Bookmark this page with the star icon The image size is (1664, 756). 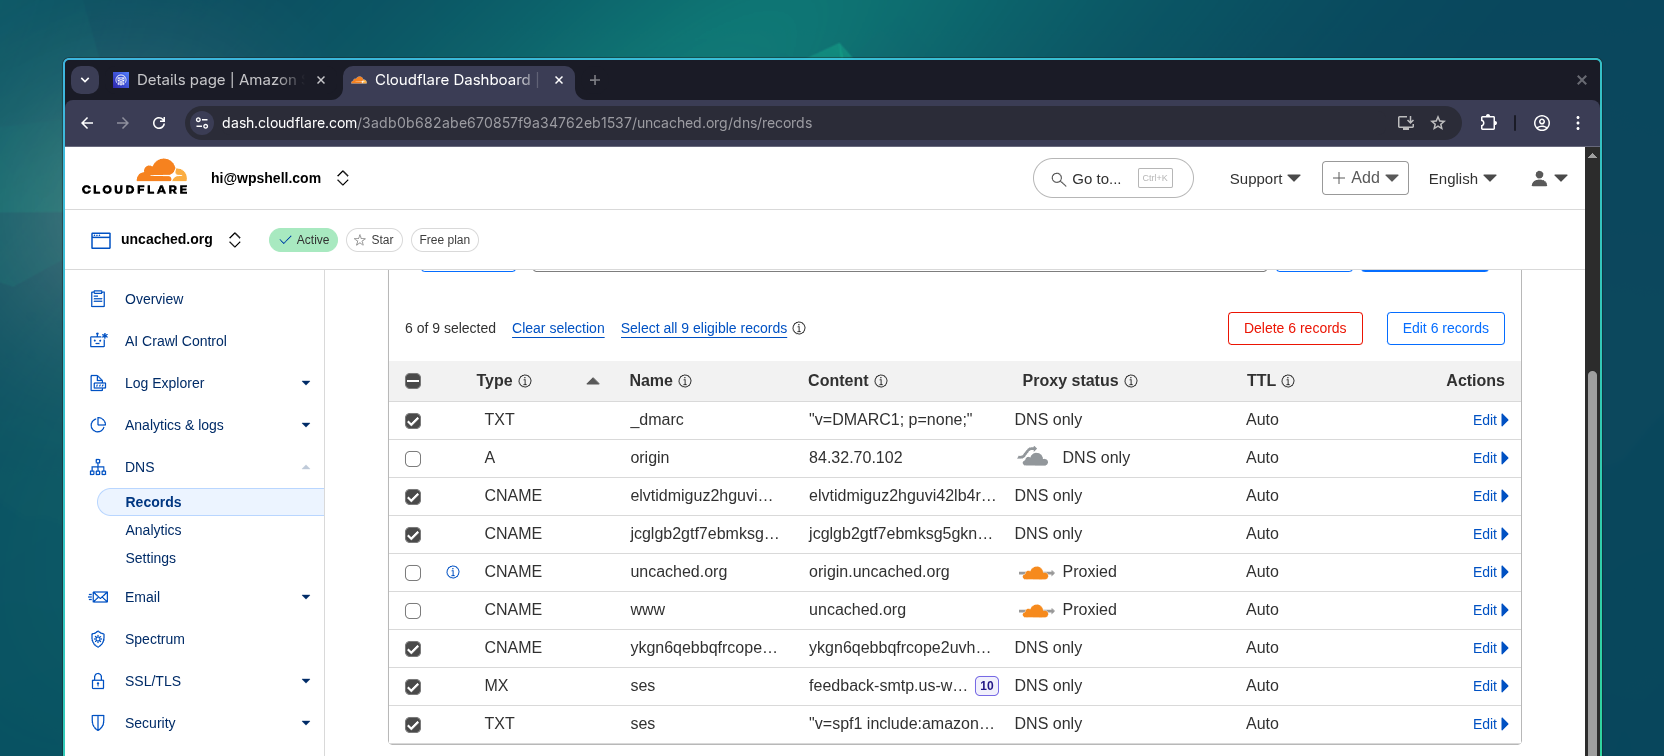[x=1438, y=123]
